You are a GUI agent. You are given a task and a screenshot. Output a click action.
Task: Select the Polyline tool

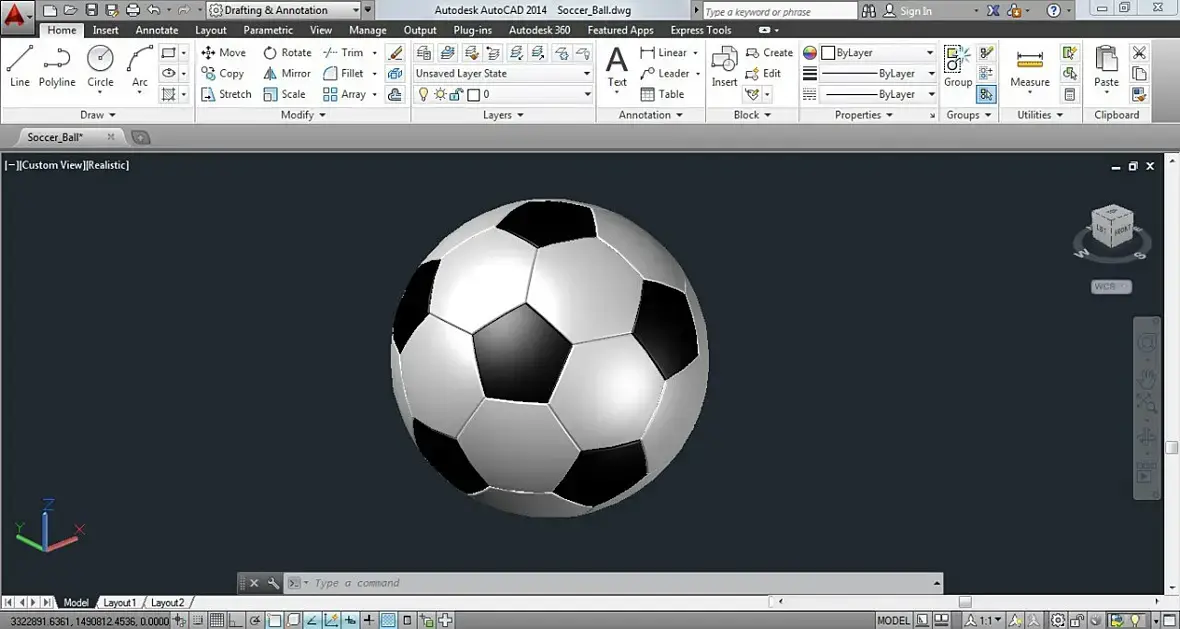click(x=57, y=66)
